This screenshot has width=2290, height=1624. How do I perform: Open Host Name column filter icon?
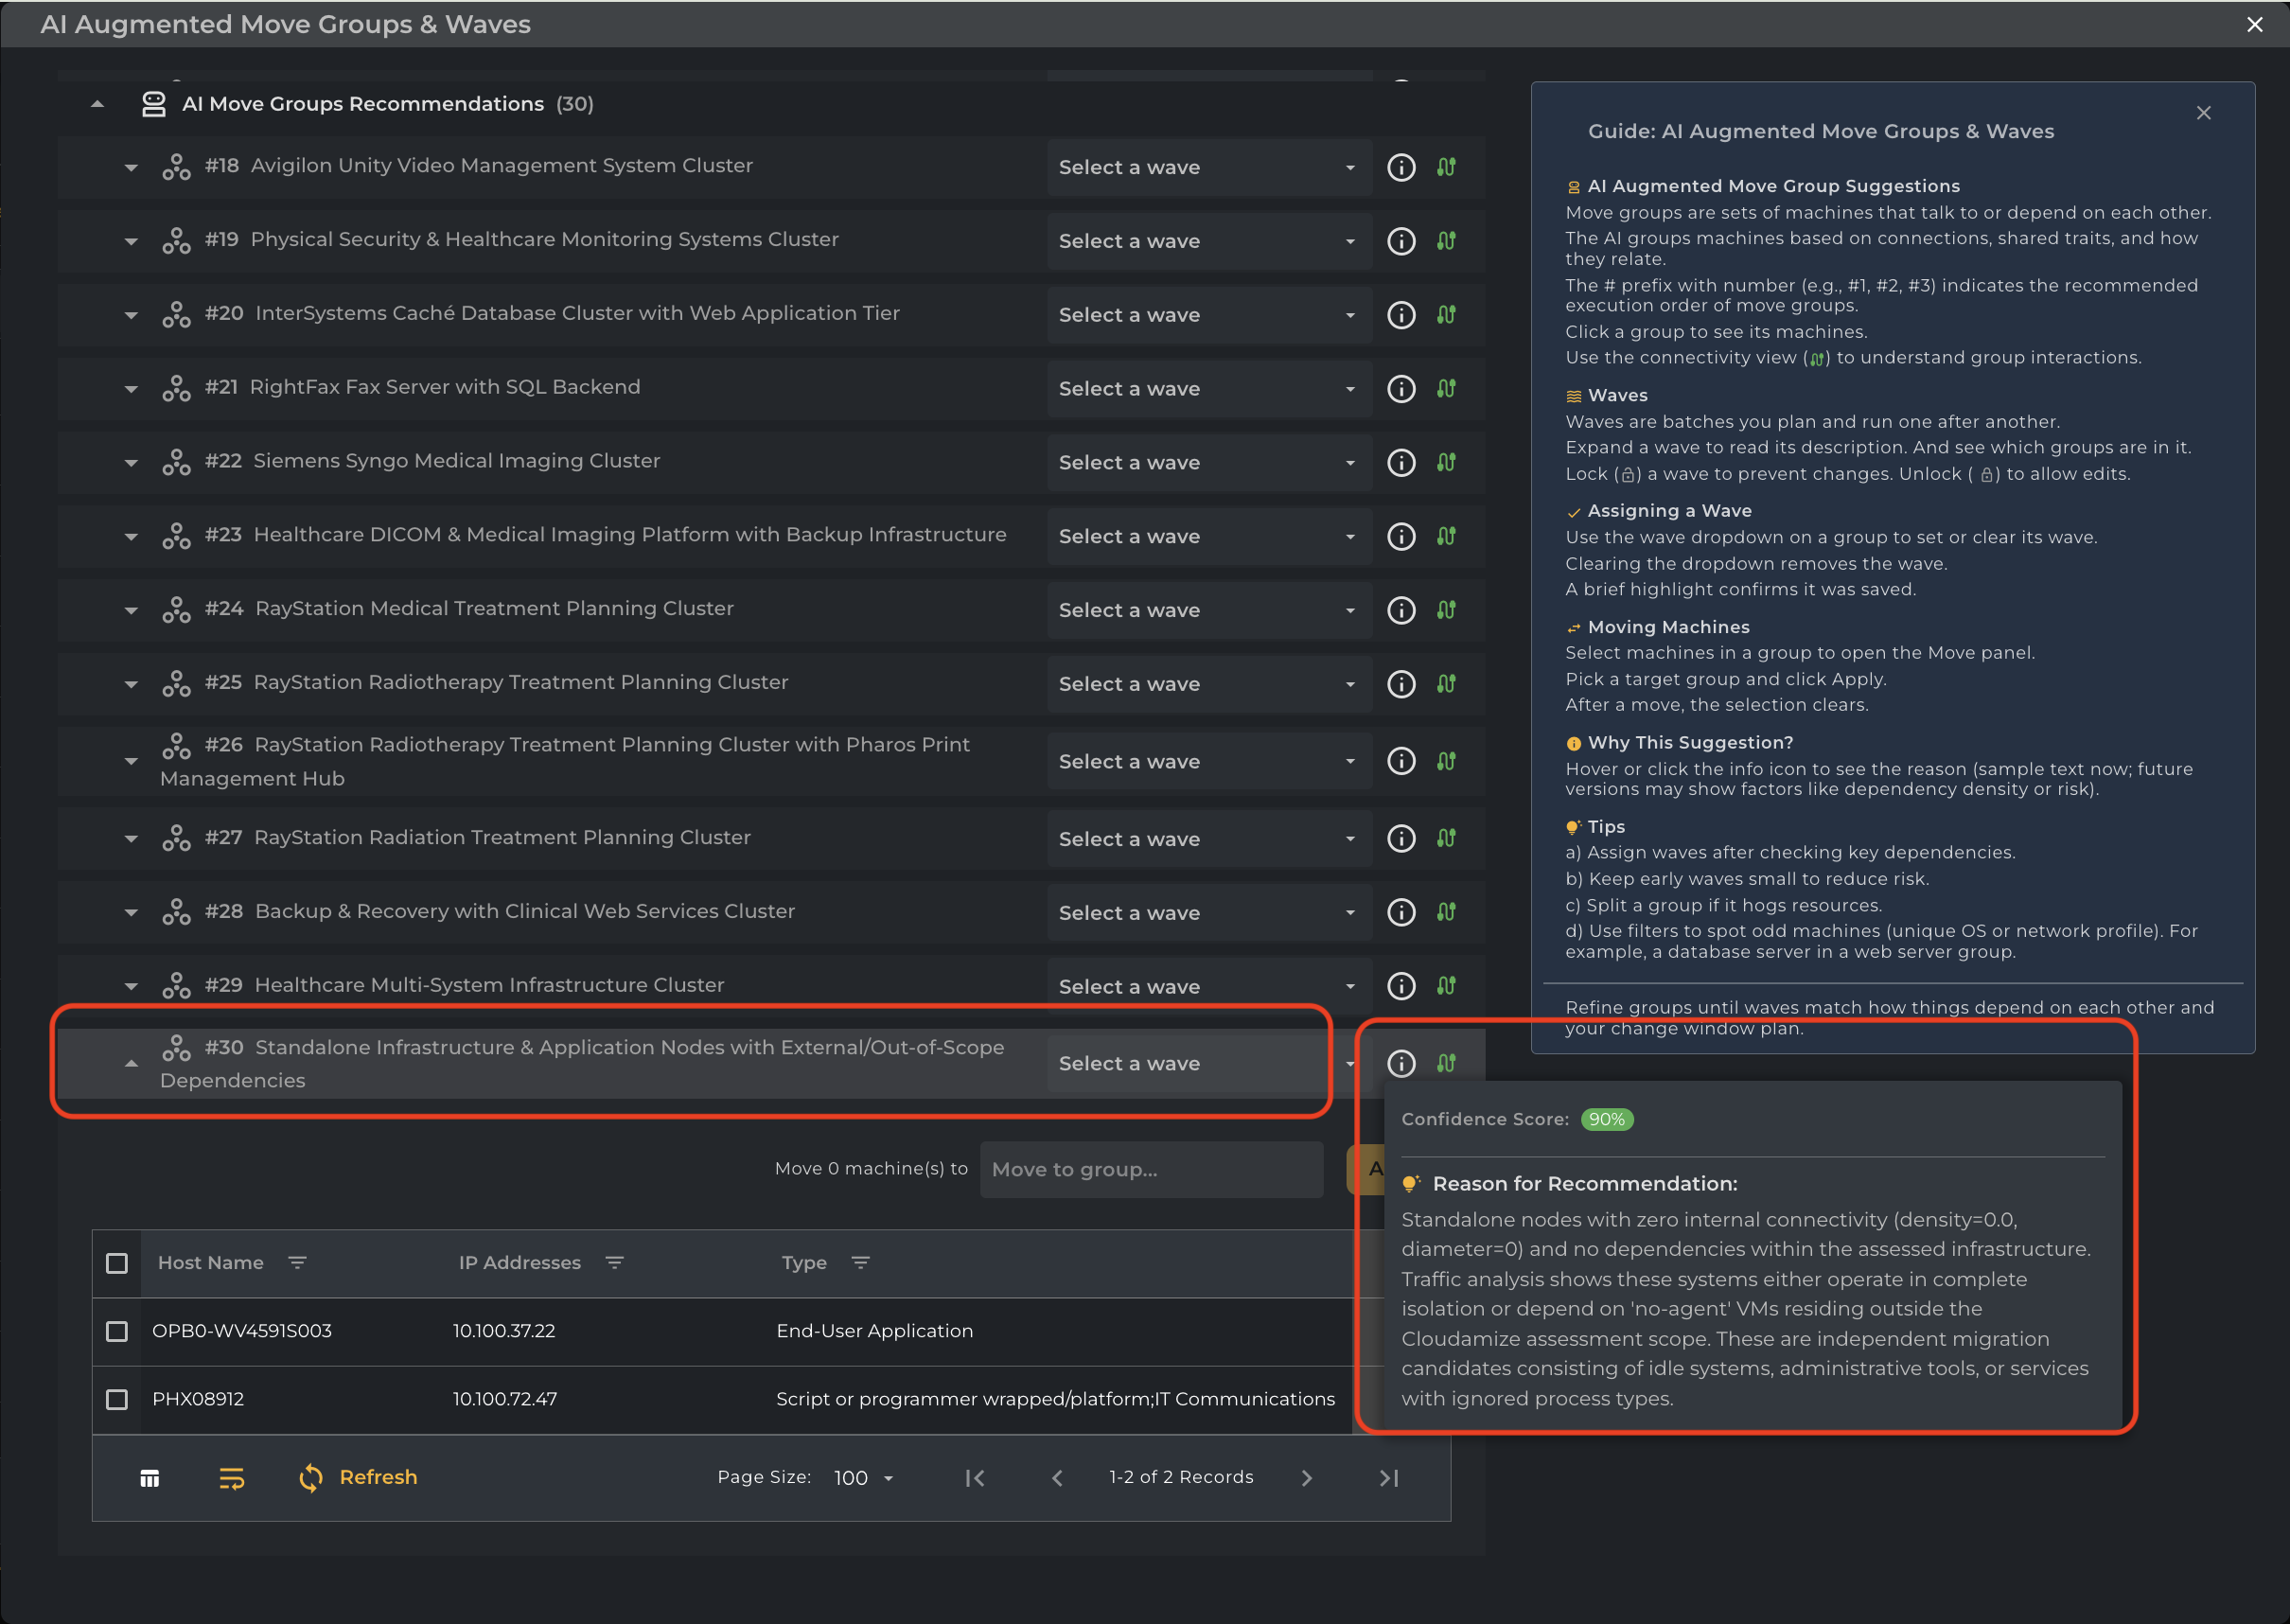click(297, 1263)
